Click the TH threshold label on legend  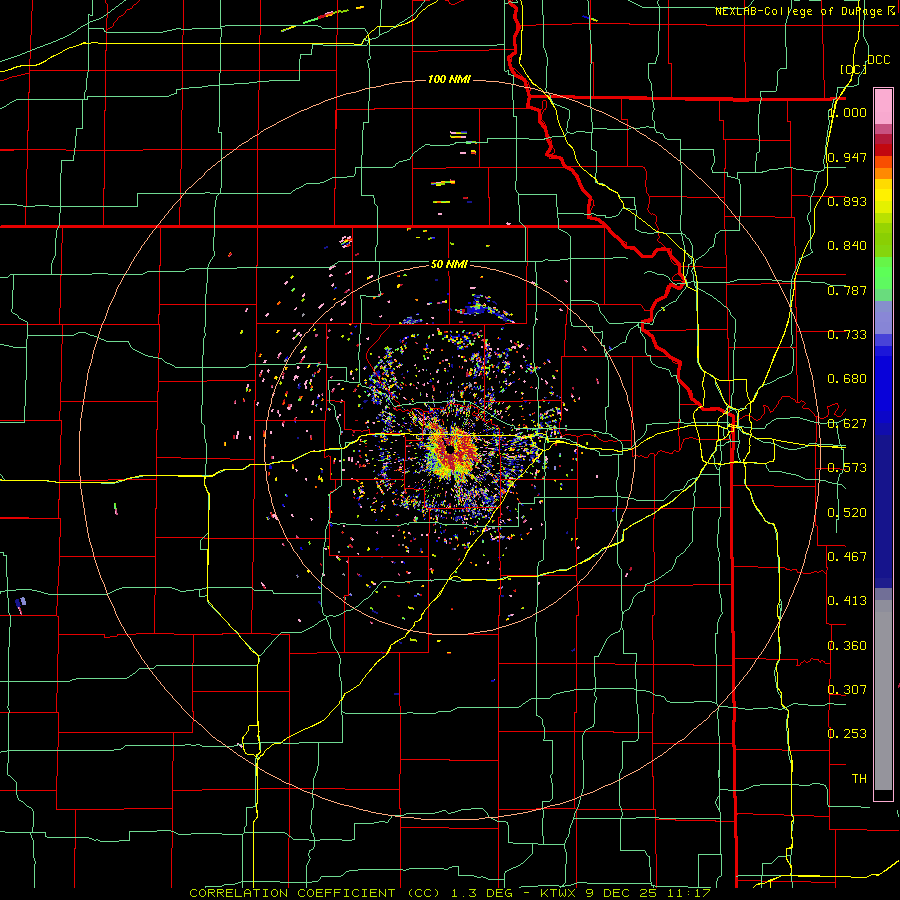tap(859, 779)
